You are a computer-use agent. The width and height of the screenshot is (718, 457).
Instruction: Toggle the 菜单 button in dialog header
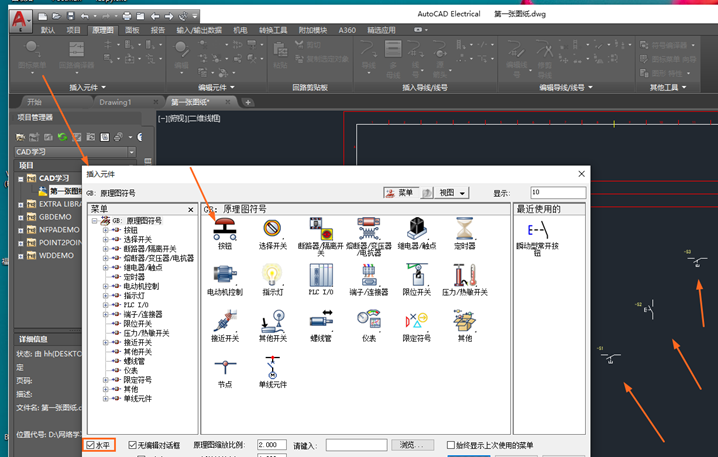pyautogui.click(x=400, y=193)
